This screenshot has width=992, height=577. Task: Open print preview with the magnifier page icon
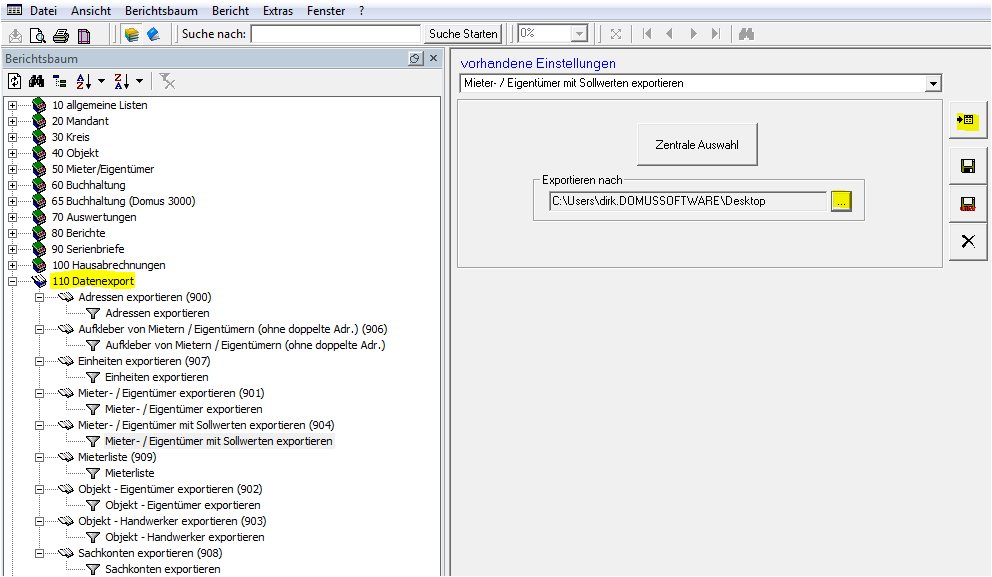[38, 35]
